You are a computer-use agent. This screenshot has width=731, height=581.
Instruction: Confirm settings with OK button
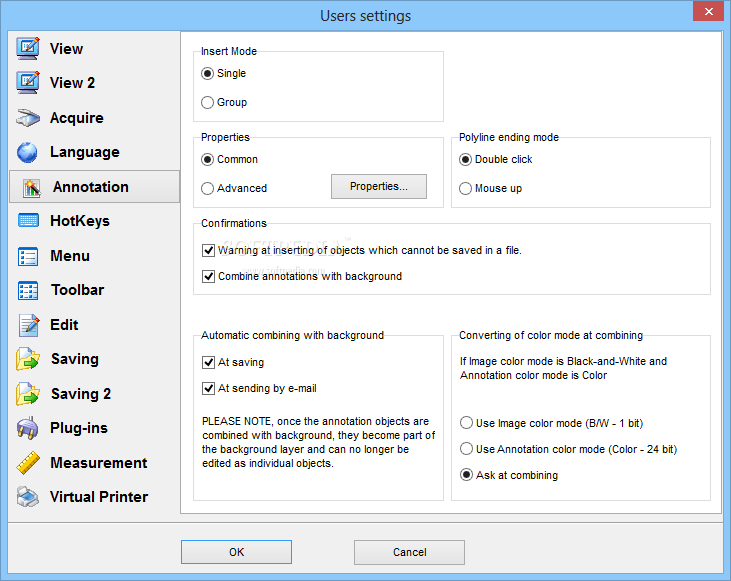tap(236, 552)
